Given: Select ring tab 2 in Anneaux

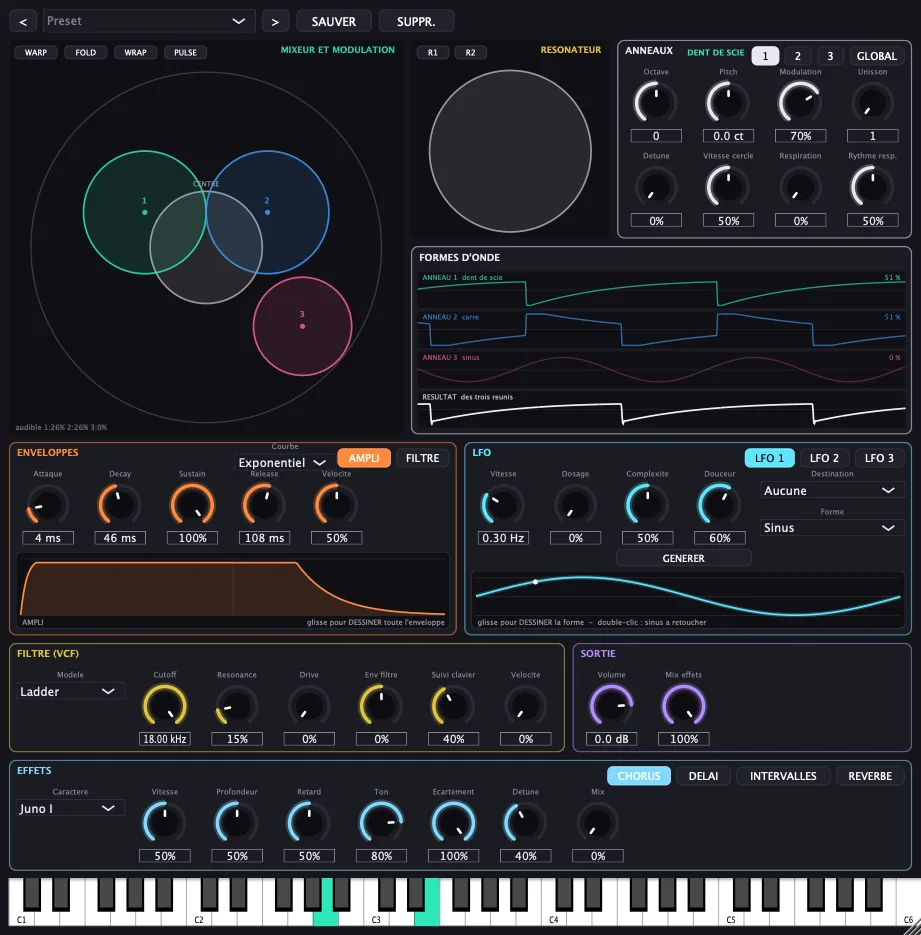Looking at the screenshot, I should point(798,55).
